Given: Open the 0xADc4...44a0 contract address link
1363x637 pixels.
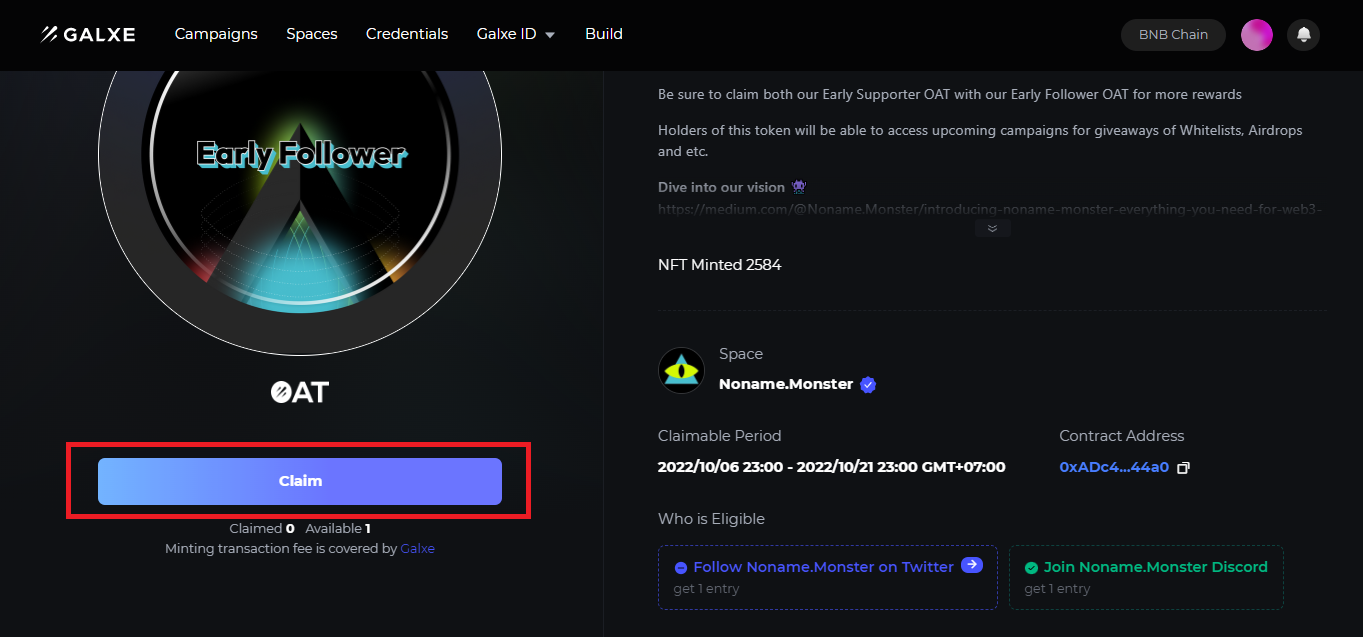Looking at the screenshot, I should pyautogui.click(x=1114, y=467).
